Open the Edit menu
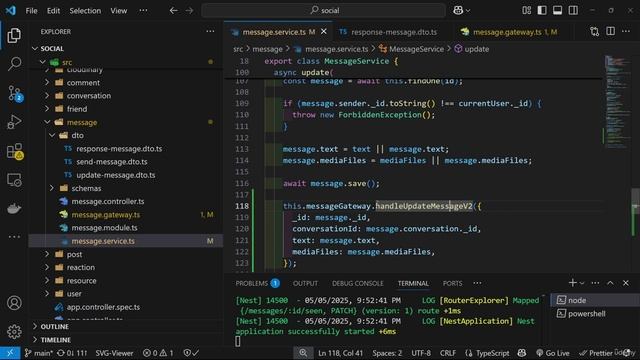 53,11
